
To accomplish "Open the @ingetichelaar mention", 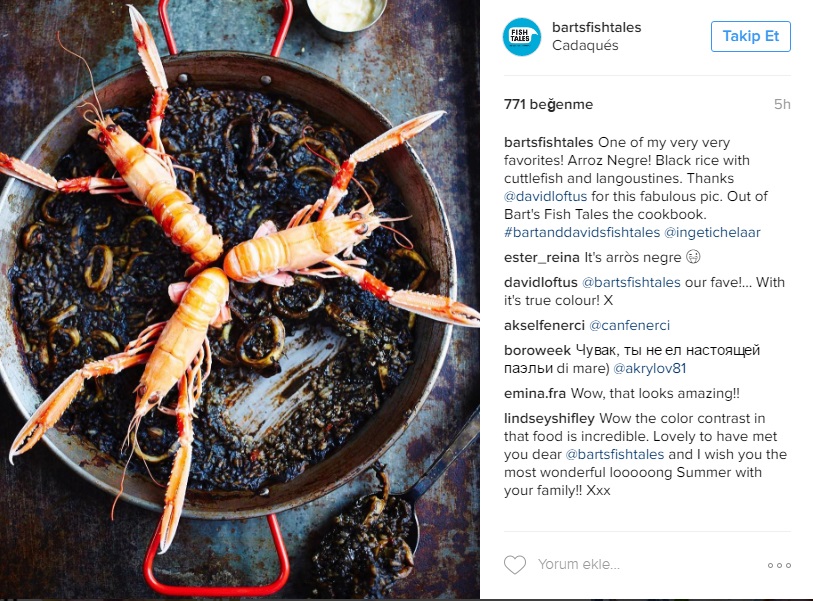I will (712, 232).
